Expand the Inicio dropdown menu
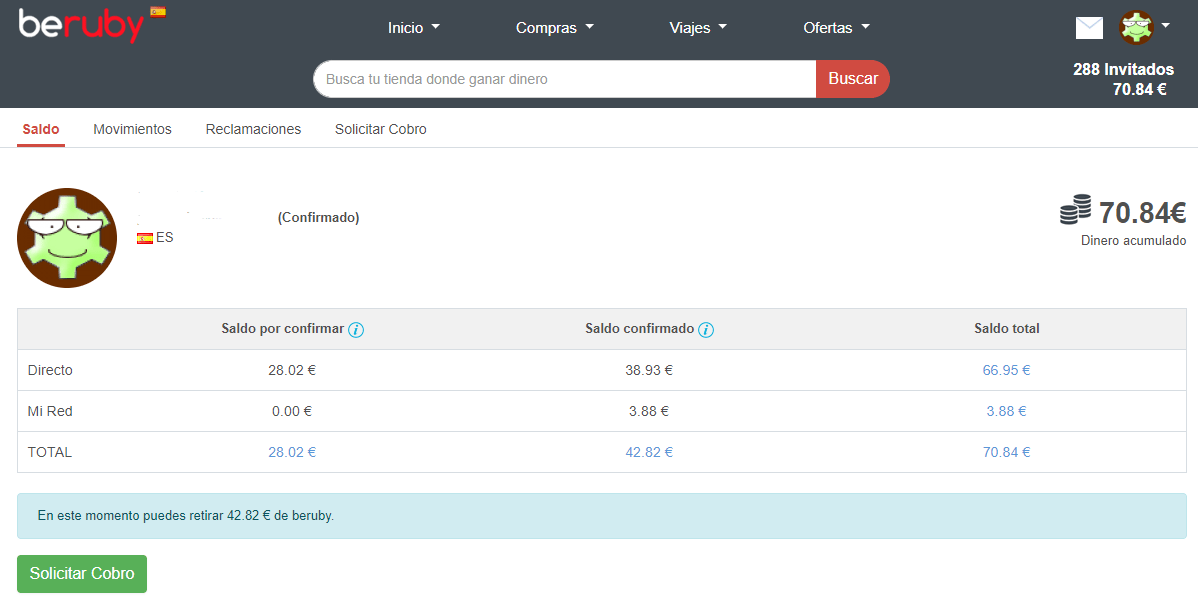The height and width of the screenshot is (603, 1198). click(x=413, y=28)
